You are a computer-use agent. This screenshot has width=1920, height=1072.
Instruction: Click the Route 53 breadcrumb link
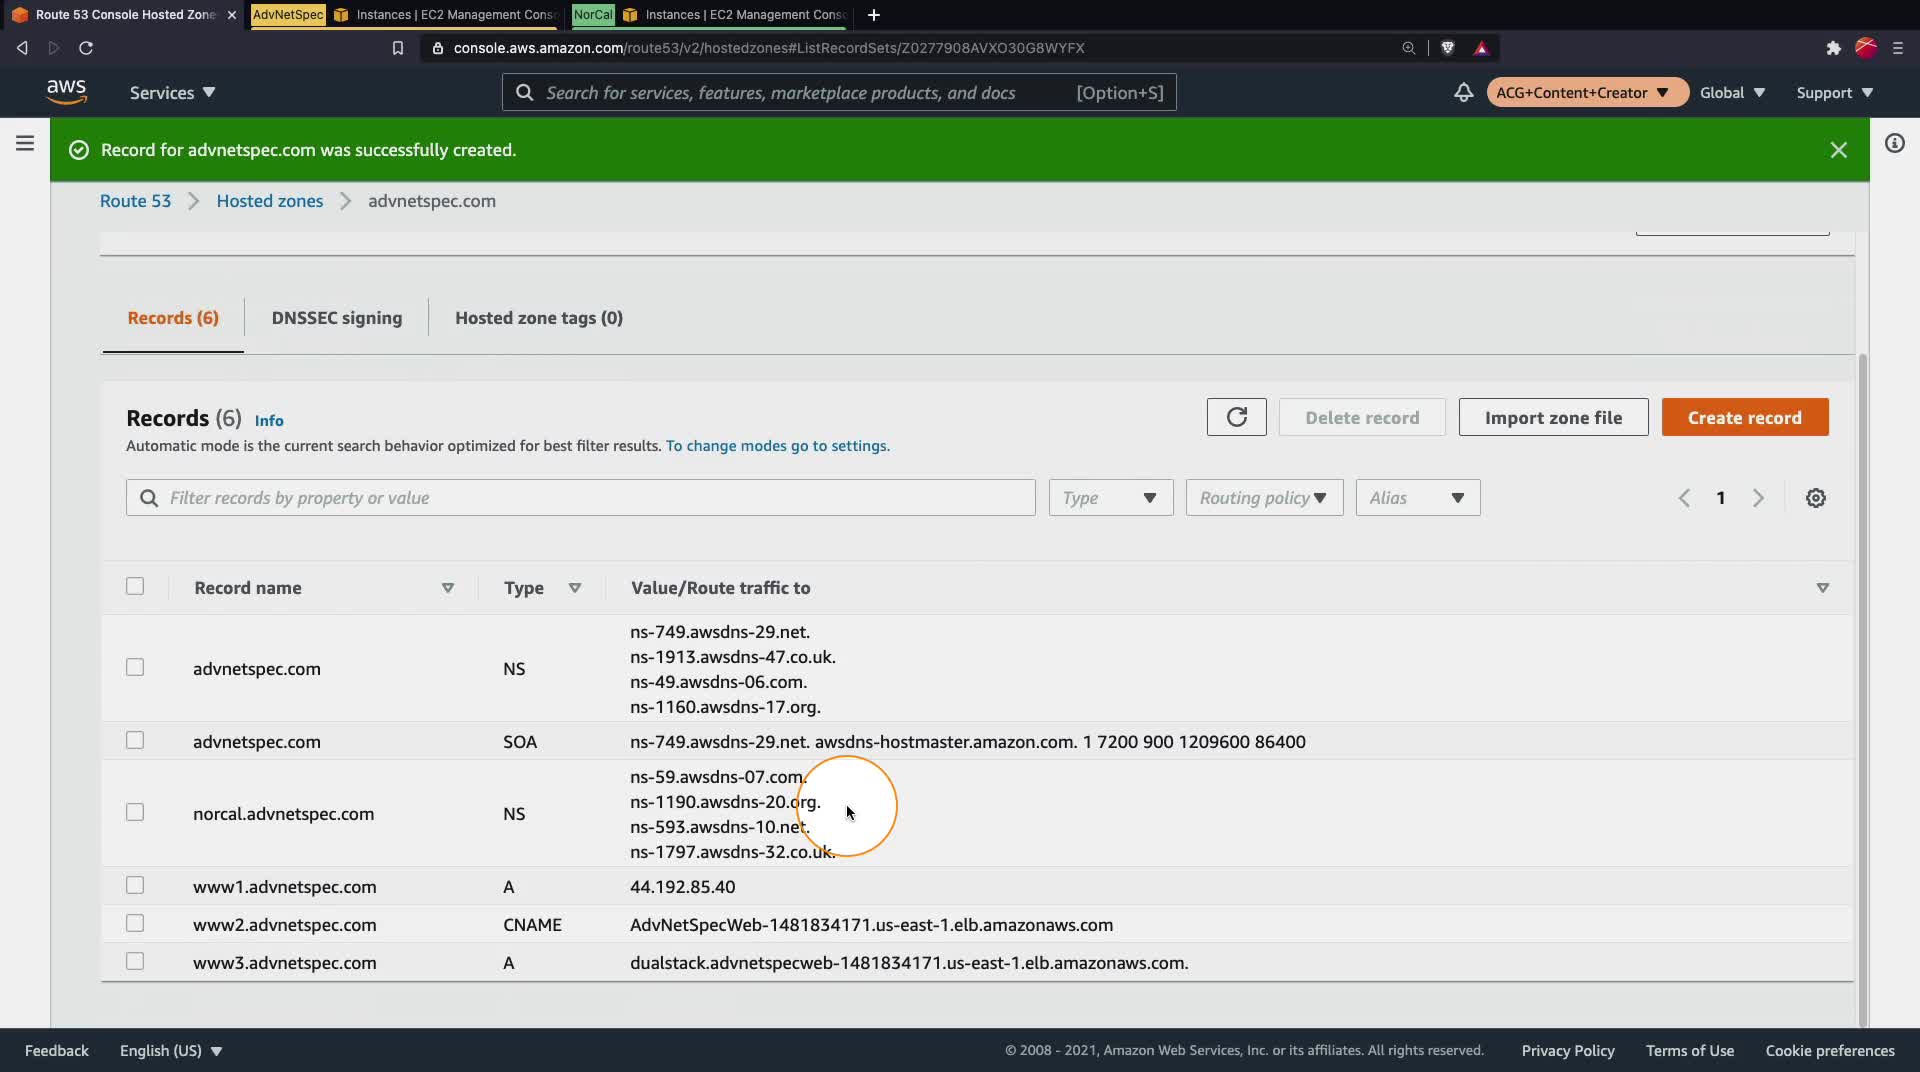(x=135, y=201)
